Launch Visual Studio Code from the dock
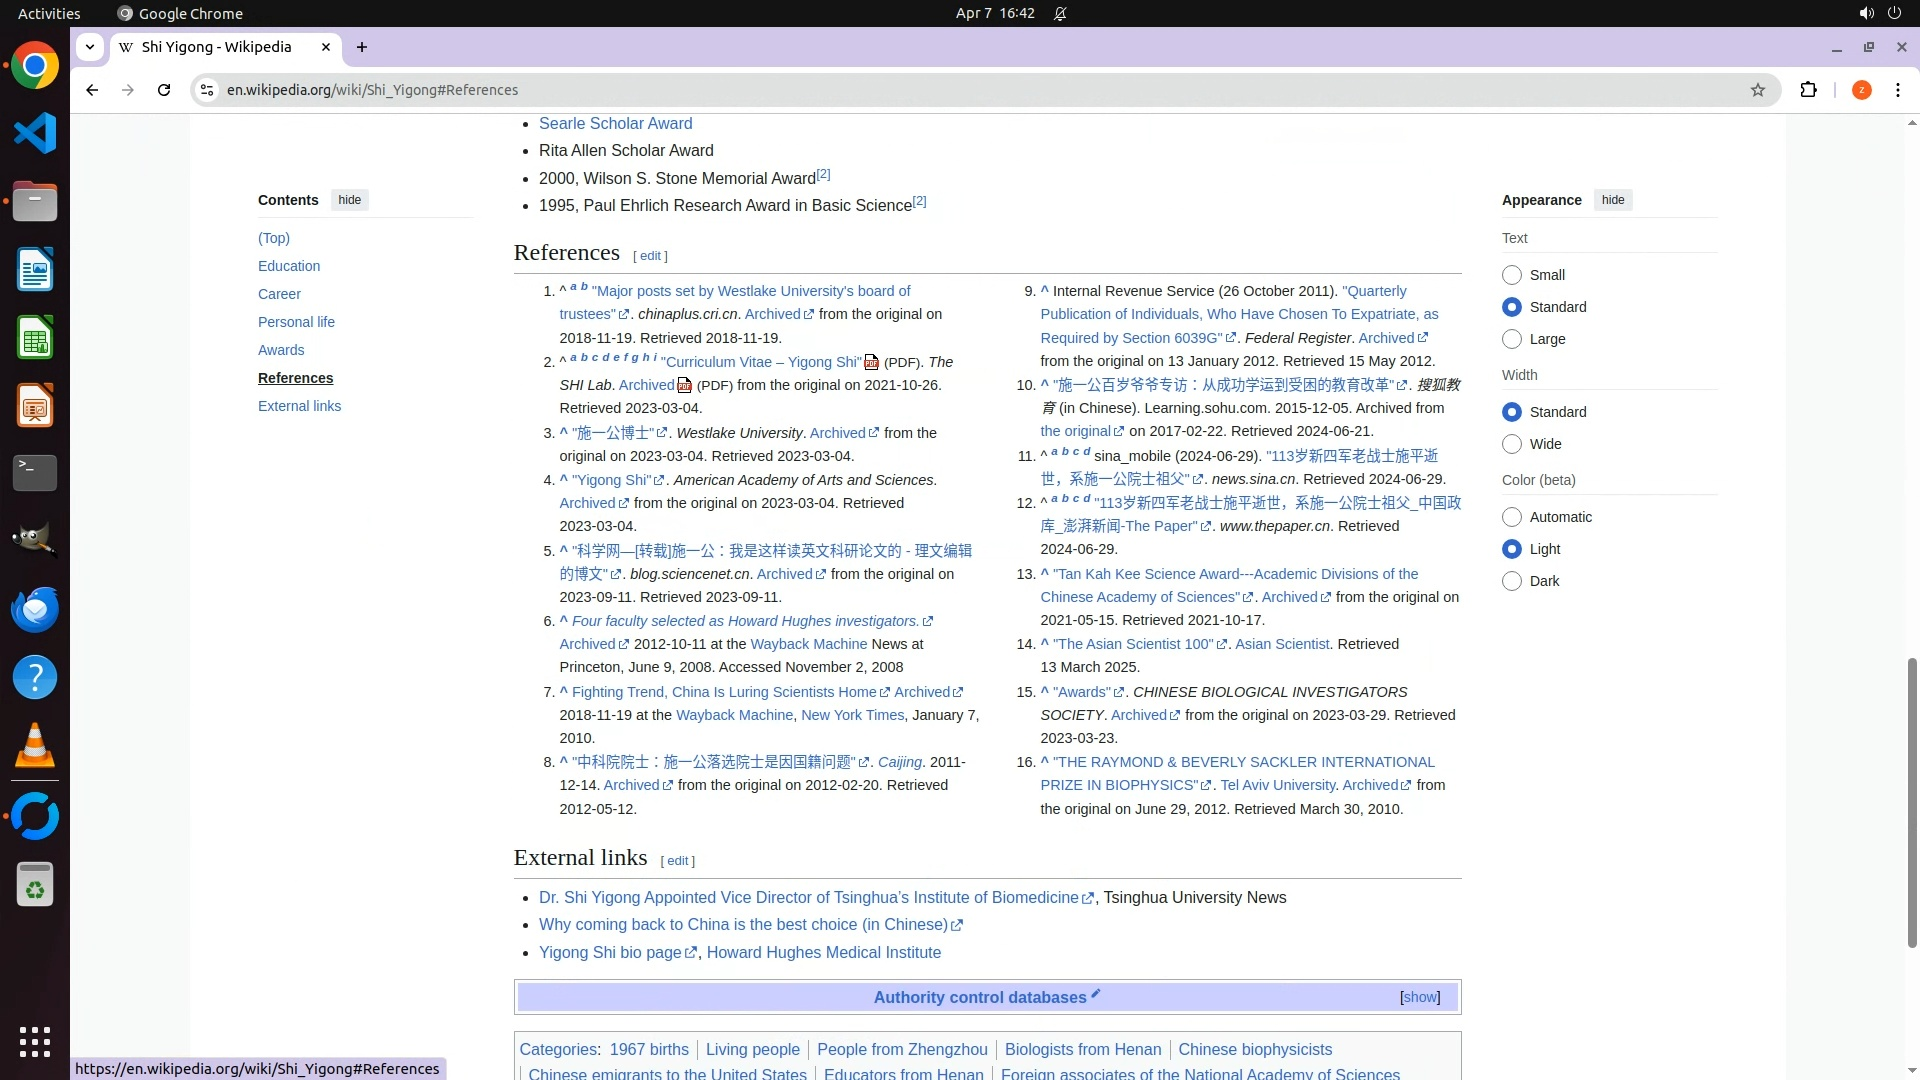This screenshot has width=1920, height=1080. (35, 134)
